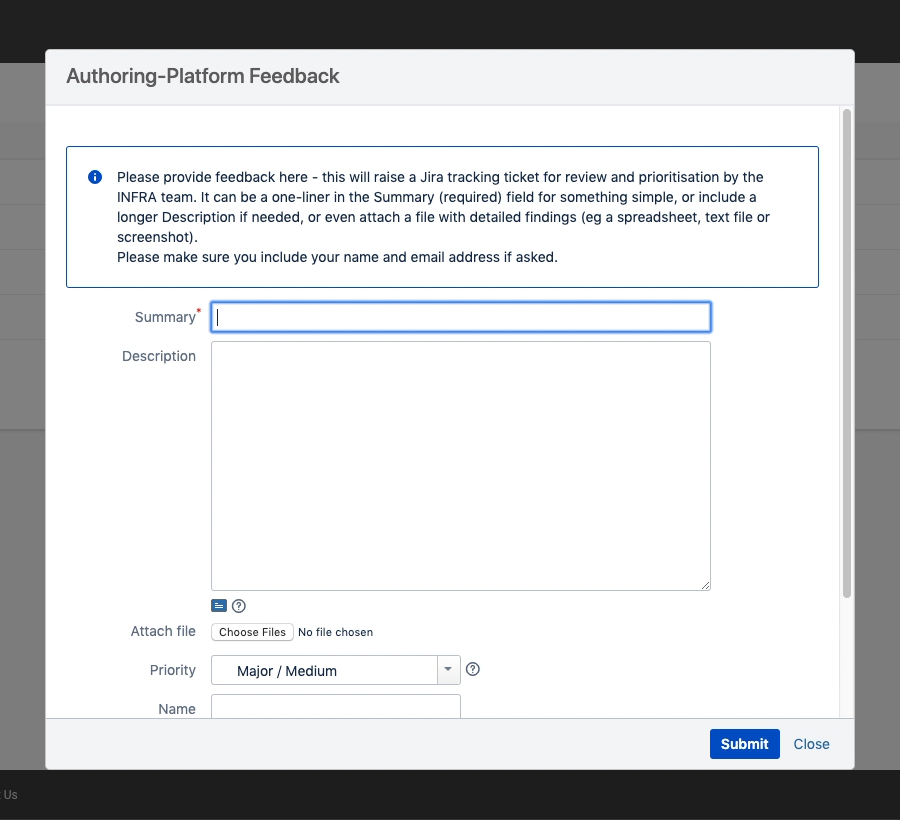Click the Attach file label

point(163,631)
